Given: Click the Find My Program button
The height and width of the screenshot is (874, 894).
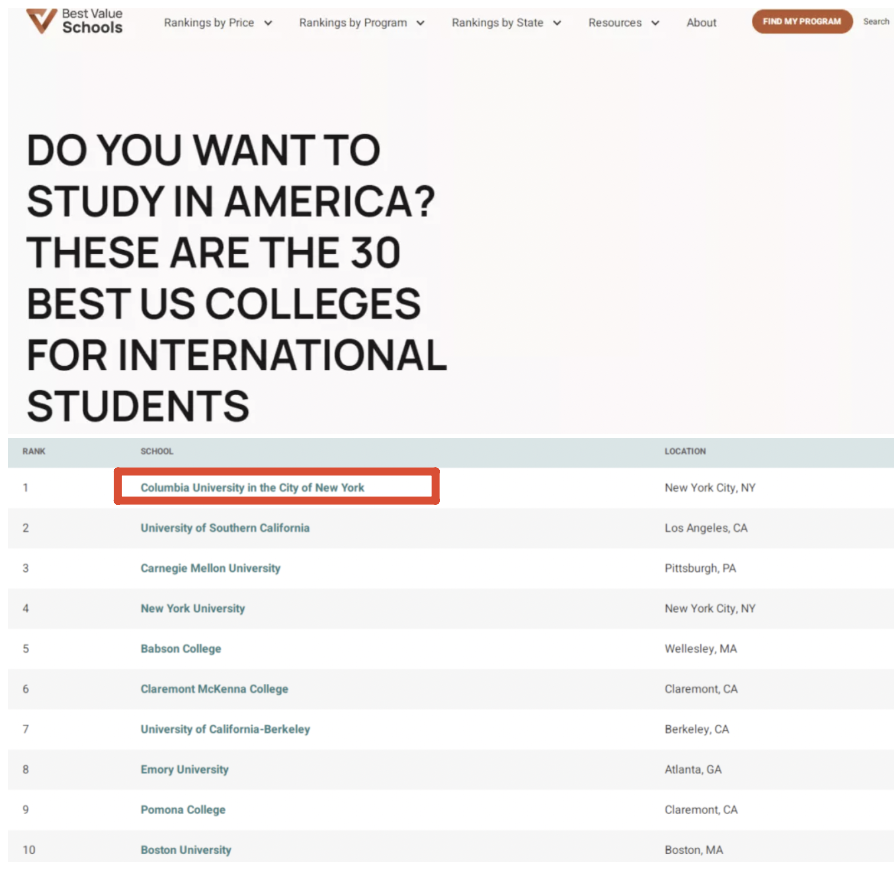Looking at the screenshot, I should [x=802, y=22].
